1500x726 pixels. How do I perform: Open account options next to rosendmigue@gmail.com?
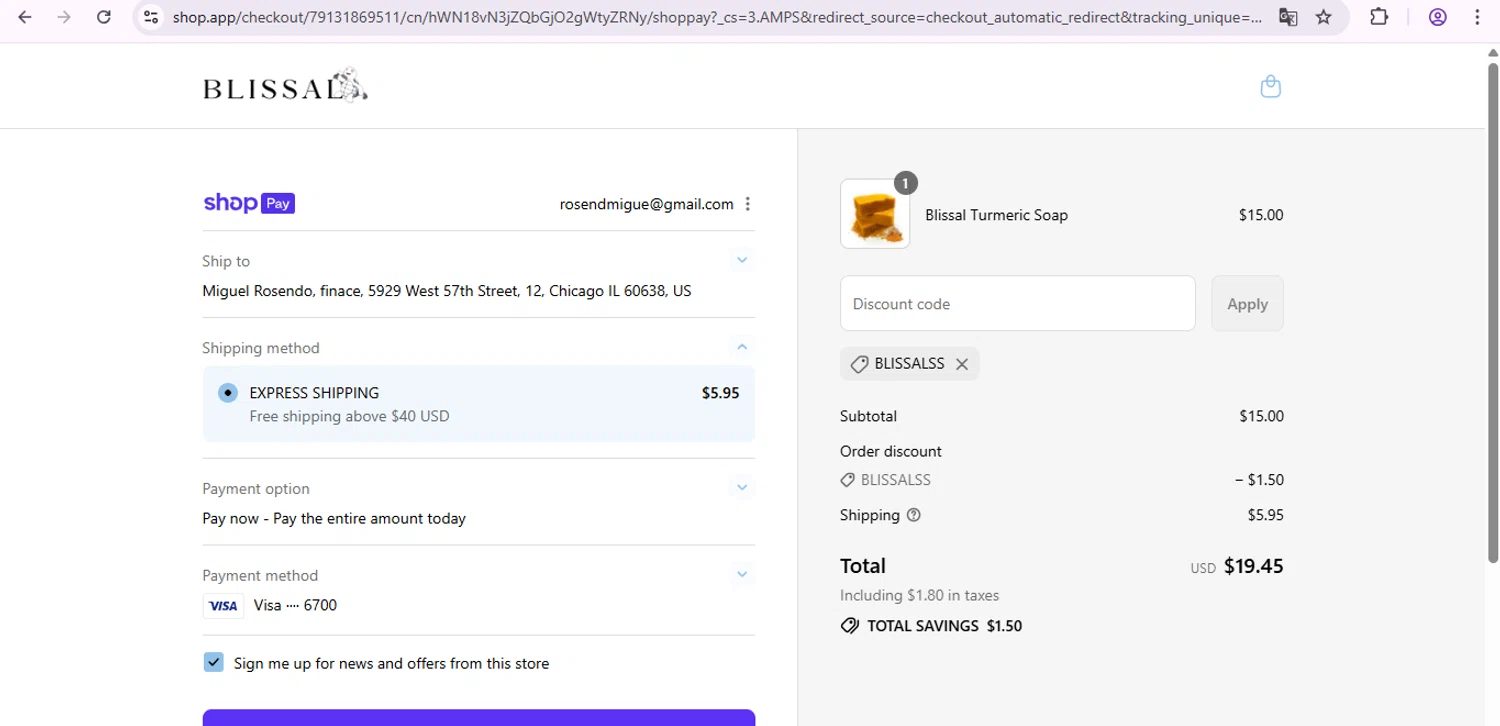click(747, 204)
